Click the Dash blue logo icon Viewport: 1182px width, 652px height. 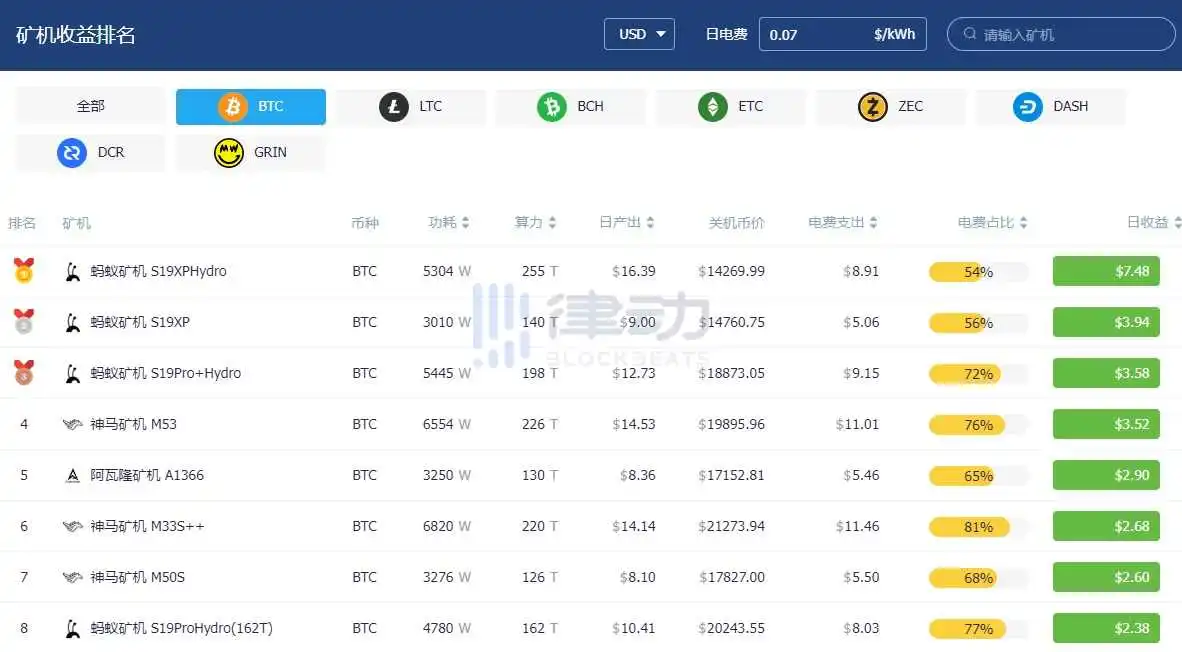1027,106
